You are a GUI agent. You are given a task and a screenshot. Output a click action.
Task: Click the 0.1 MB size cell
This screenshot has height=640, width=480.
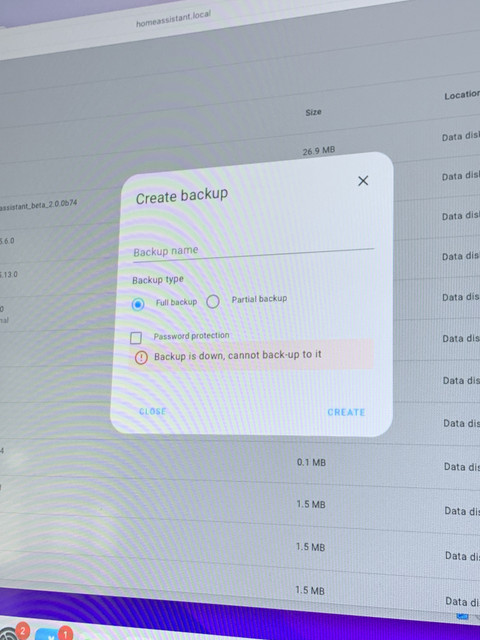(x=311, y=462)
